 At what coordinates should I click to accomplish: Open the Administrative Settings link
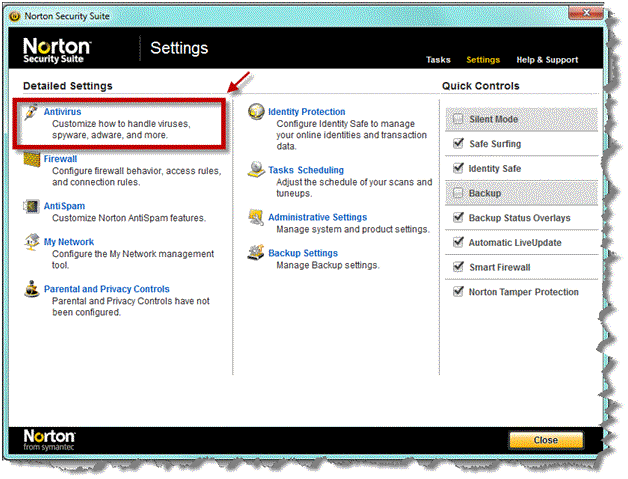[x=318, y=217]
